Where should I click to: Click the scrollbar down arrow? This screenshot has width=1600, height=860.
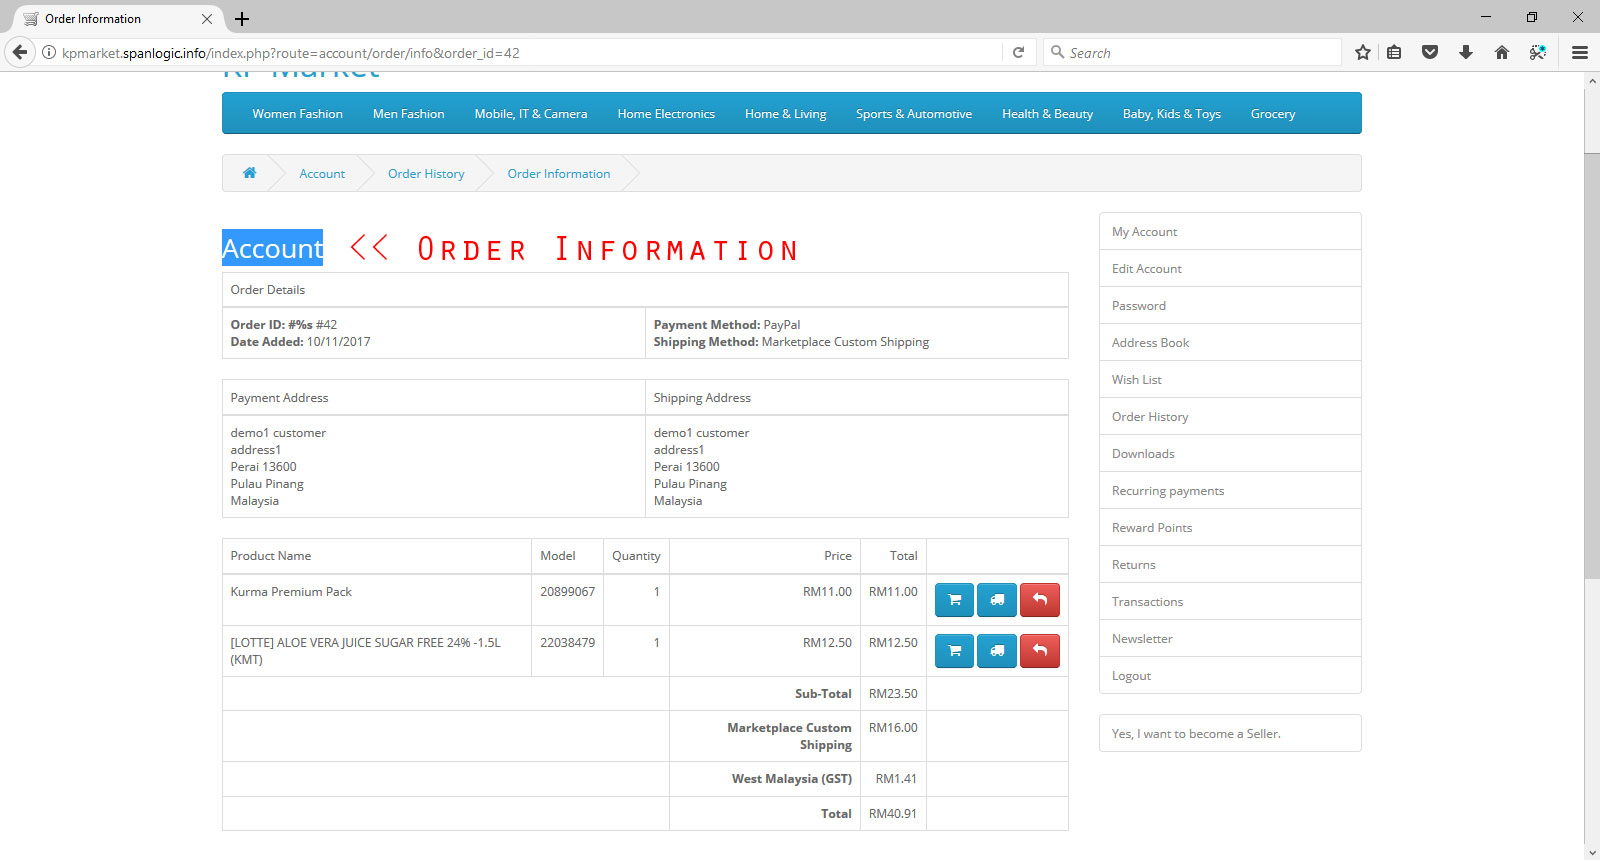coord(1592,853)
